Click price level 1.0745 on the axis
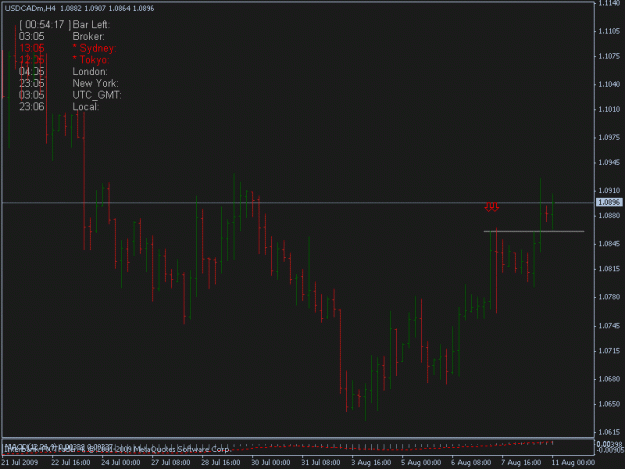The width and height of the screenshot is (625, 469). pyautogui.click(x=609, y=326)
